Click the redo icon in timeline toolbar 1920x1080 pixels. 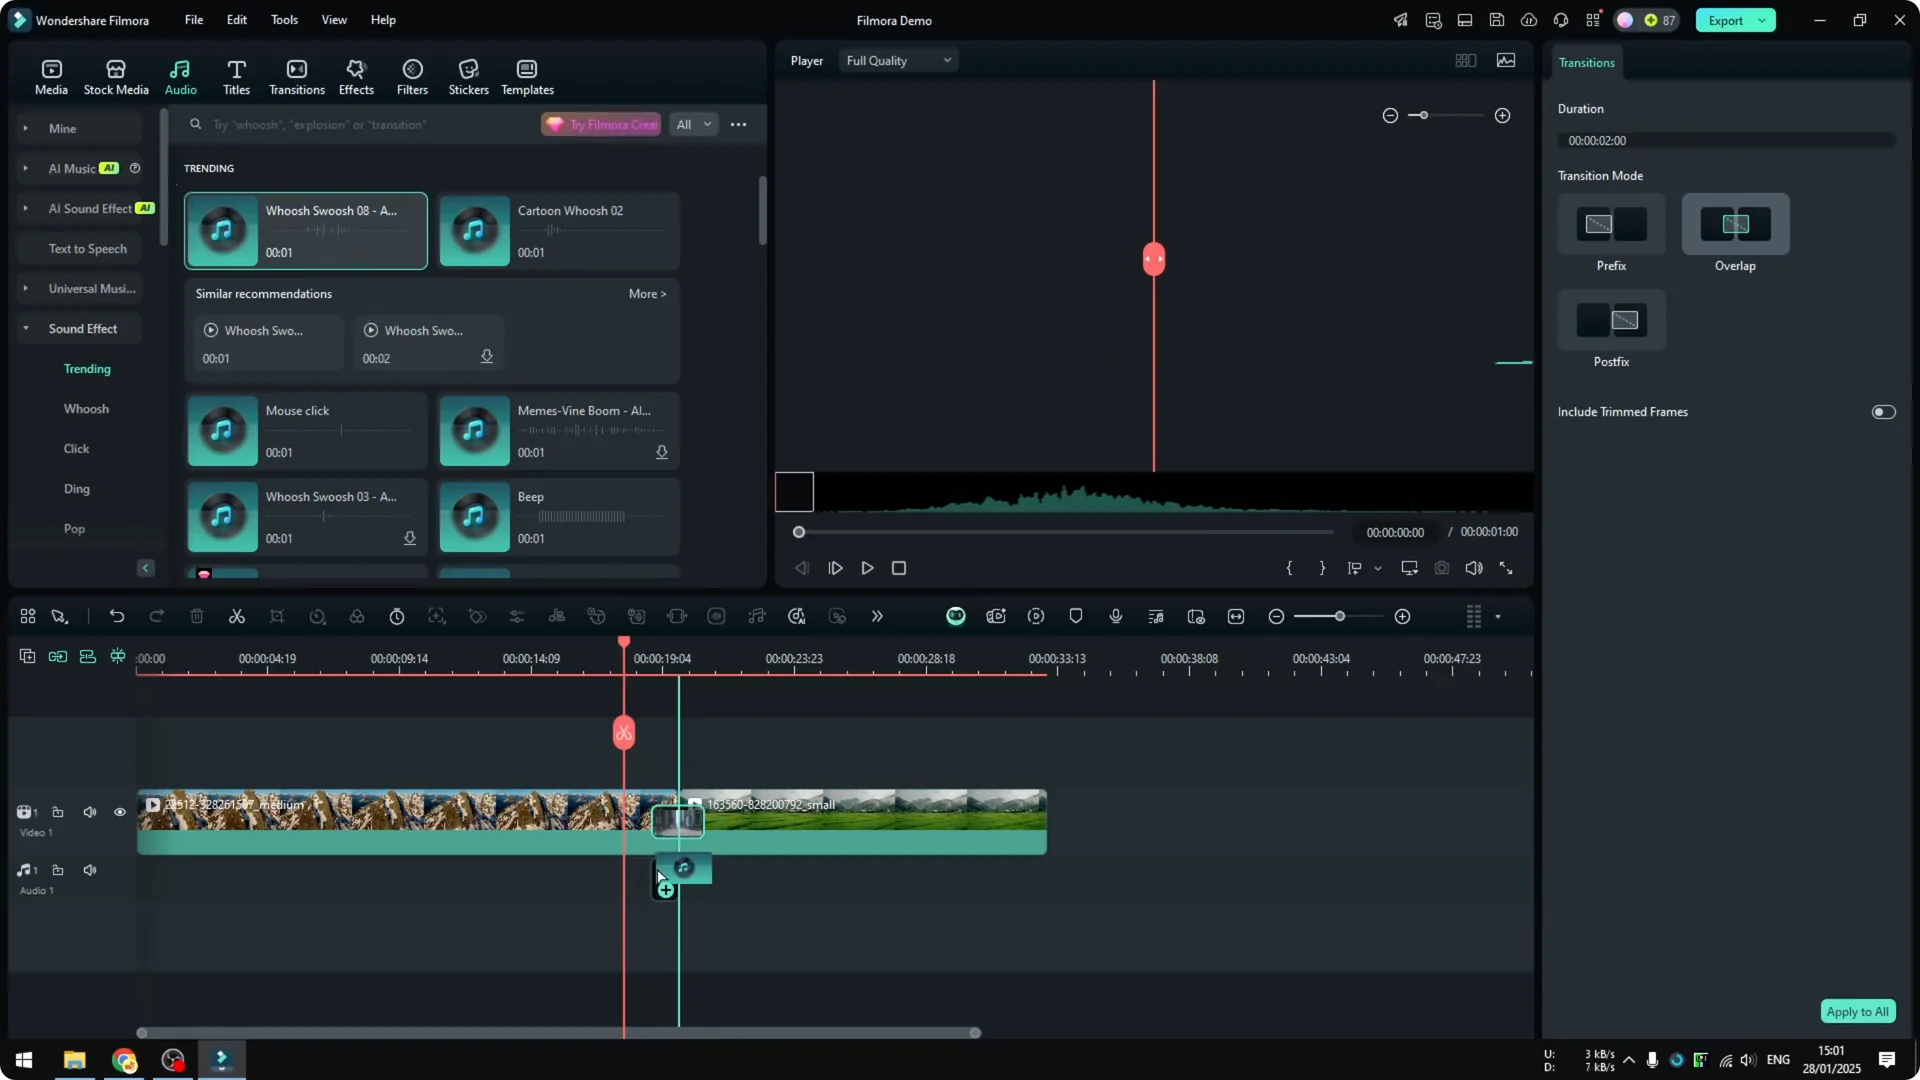click(x=157, y=616)
